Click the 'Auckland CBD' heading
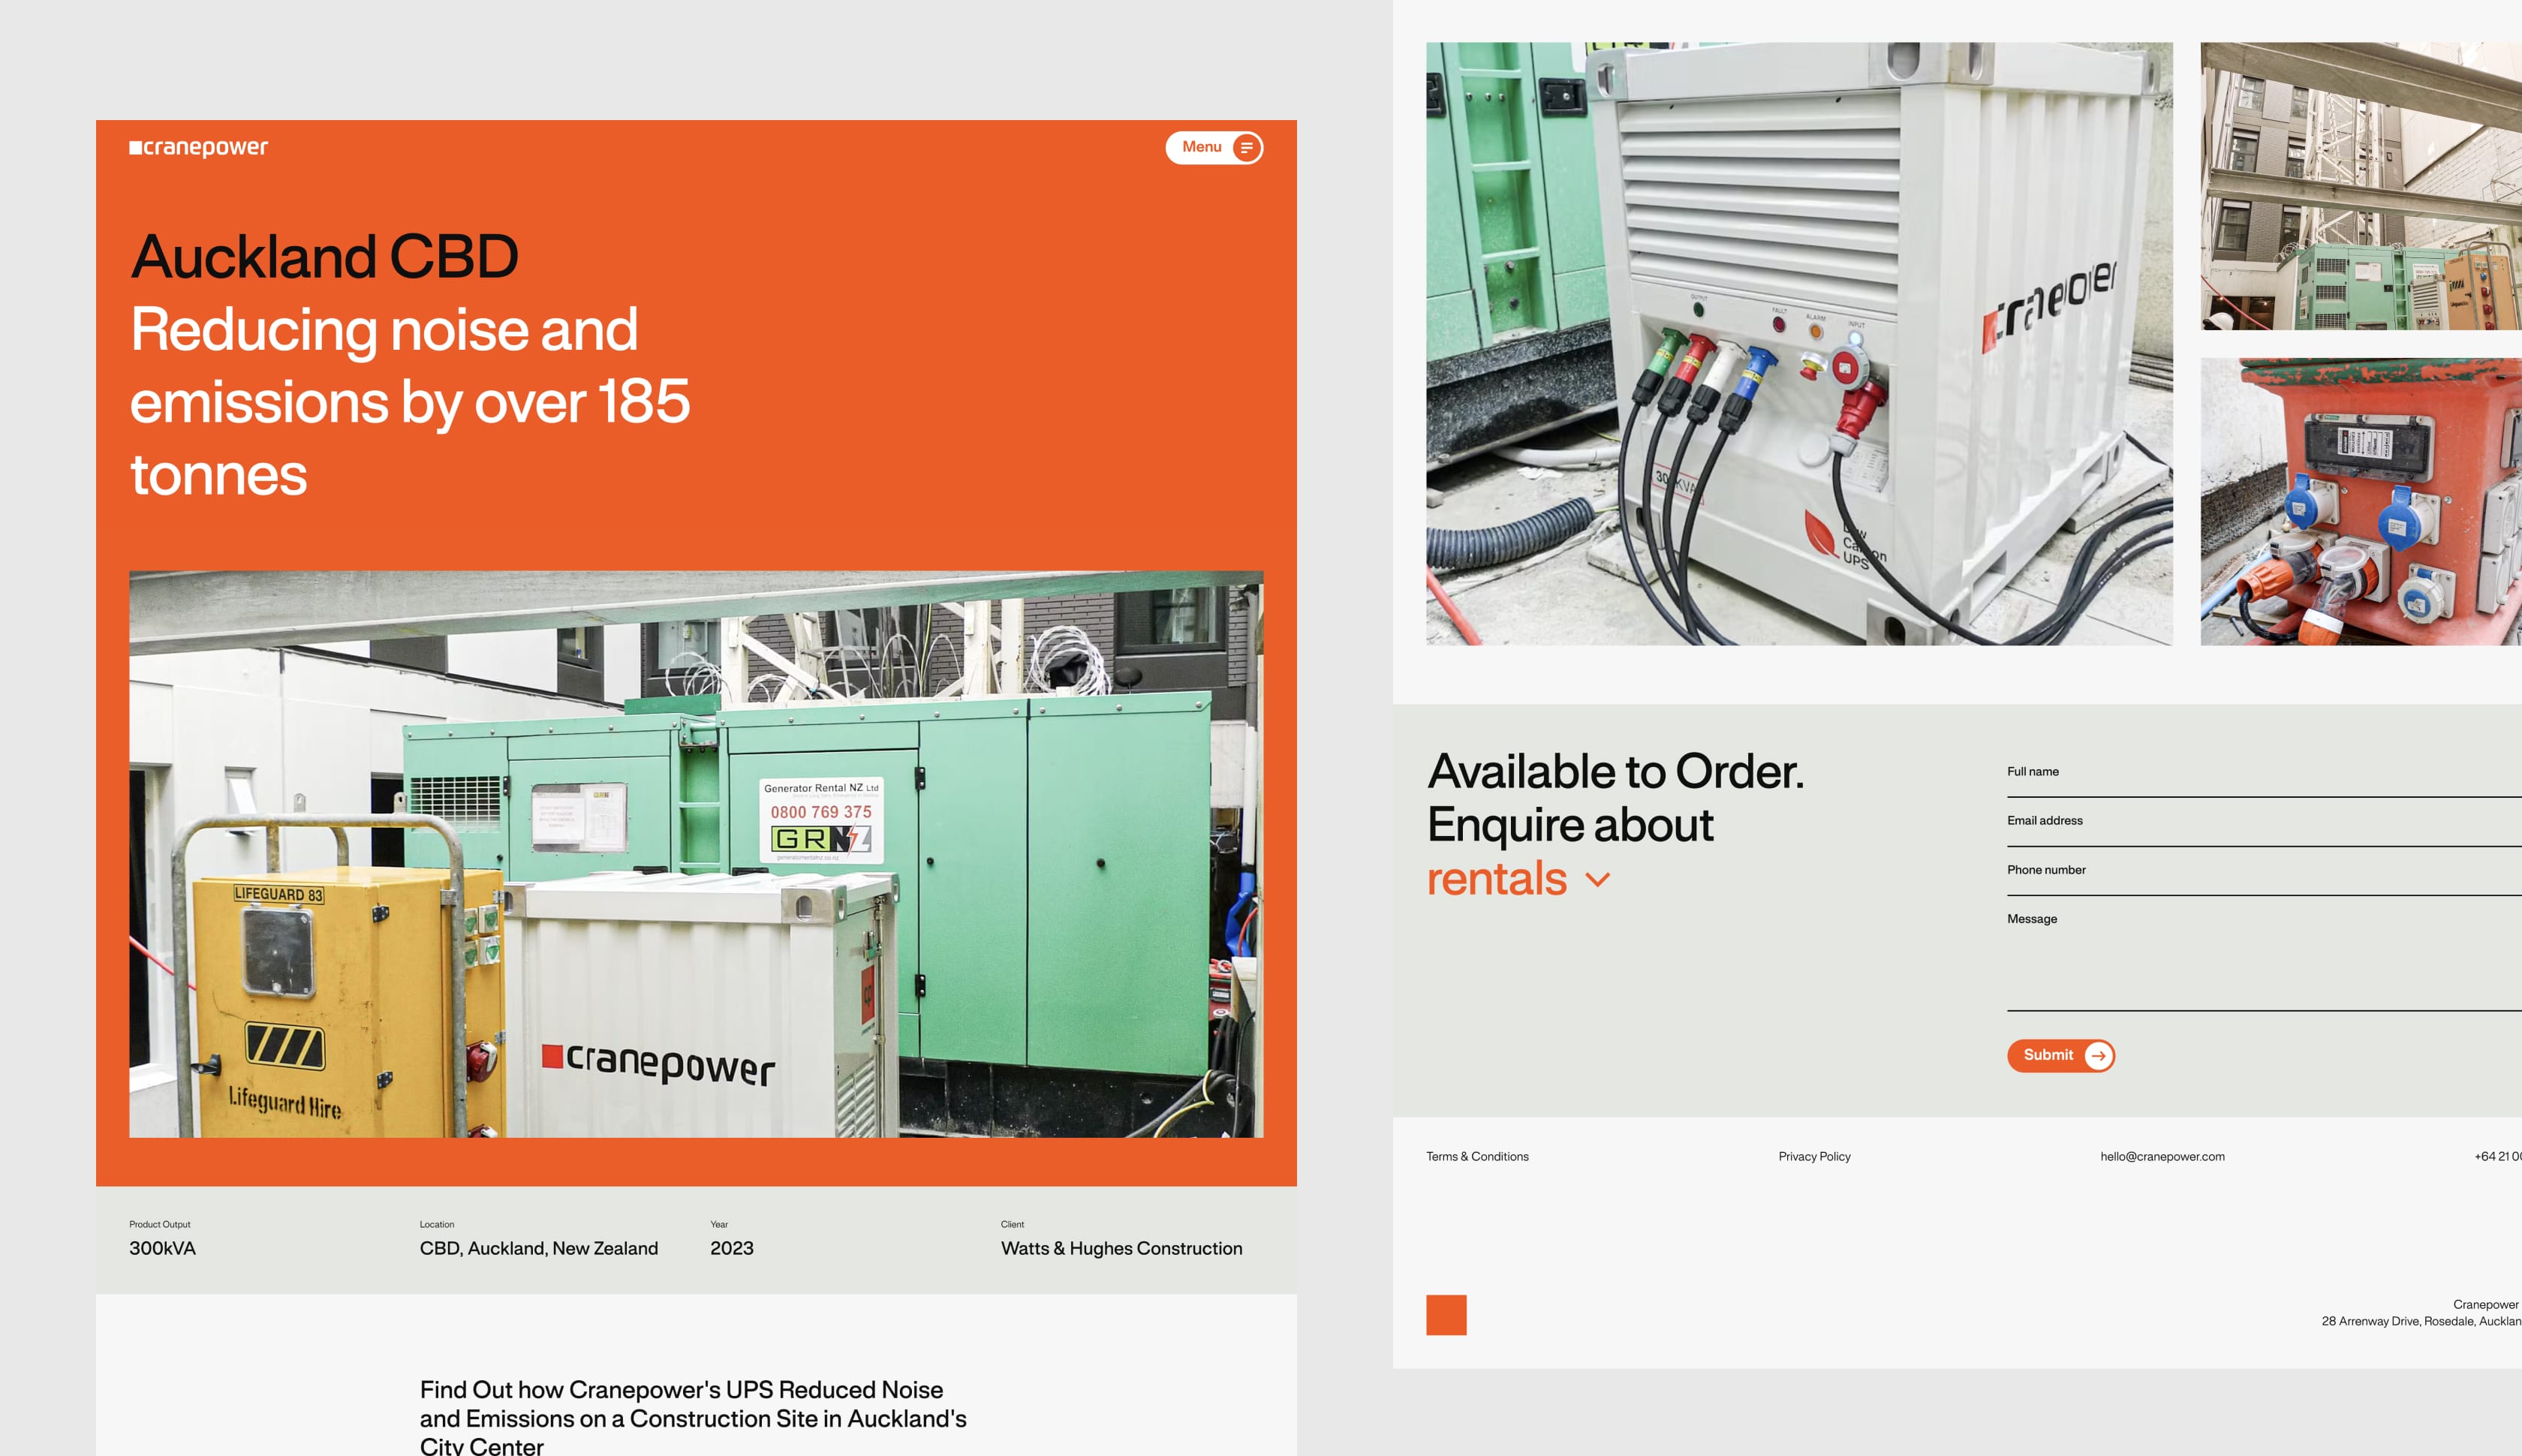This screenshot has width=2522, height=1456. pyautogui.click(x=325, y=257)
